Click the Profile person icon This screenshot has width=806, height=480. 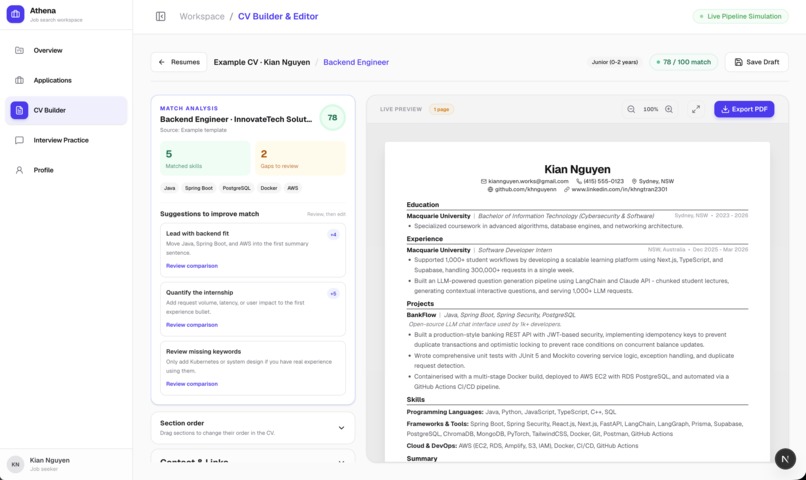pos(20,170)
